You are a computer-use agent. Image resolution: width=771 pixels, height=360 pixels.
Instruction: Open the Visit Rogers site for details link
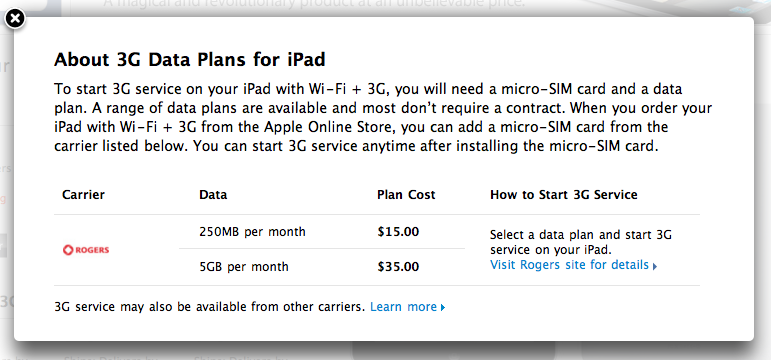tap(573, 265)
